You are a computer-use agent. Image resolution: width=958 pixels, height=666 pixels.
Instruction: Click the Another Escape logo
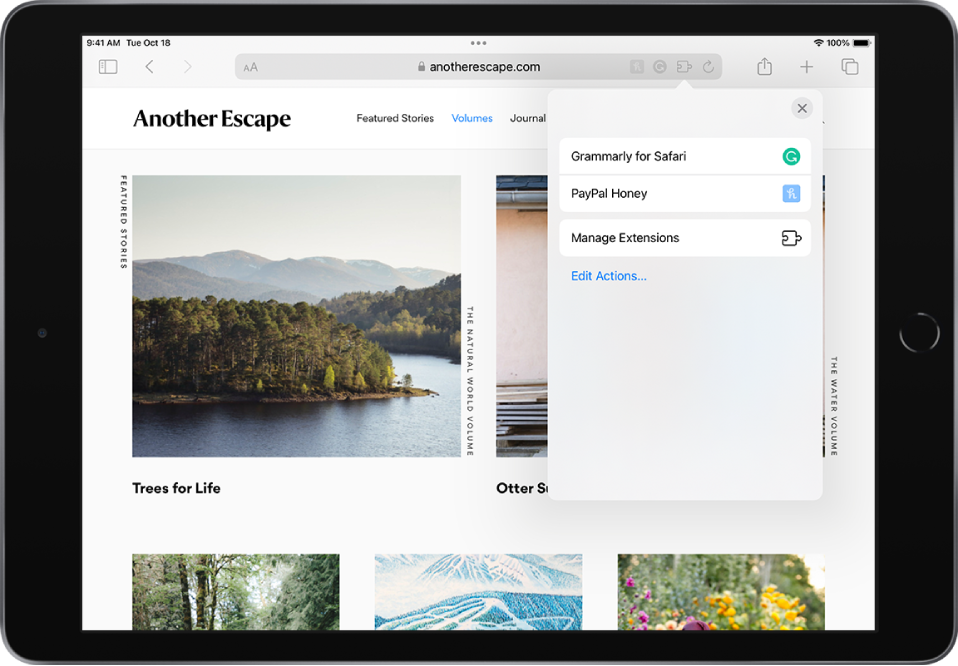click(212, 119)
